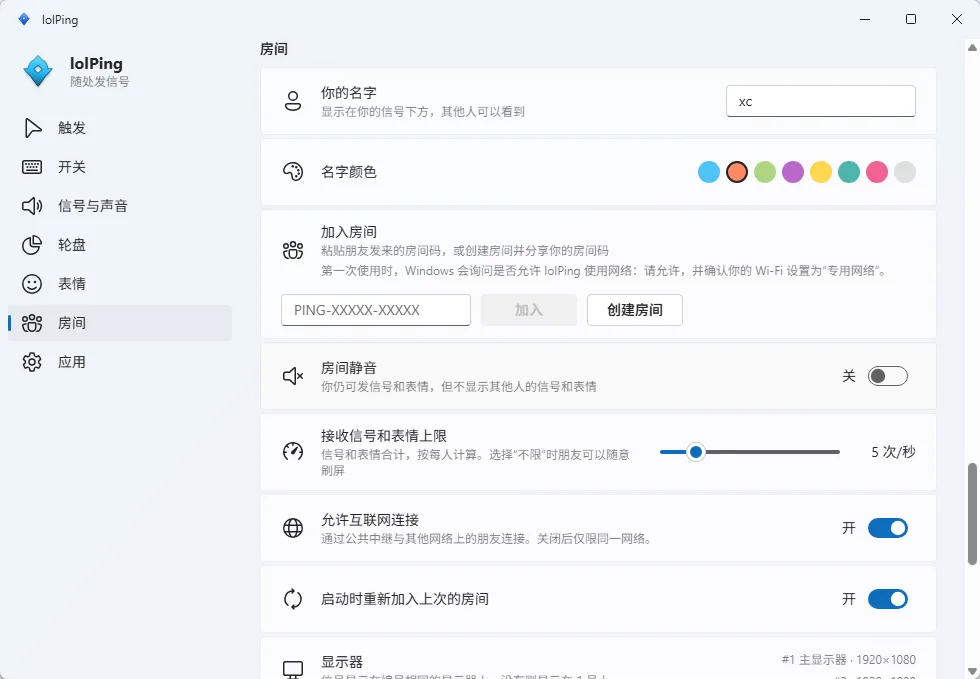Open the 触发 settings page
The width and height of the screenshot is (980, 679).
pyautogui.click(x=120, y=128)
